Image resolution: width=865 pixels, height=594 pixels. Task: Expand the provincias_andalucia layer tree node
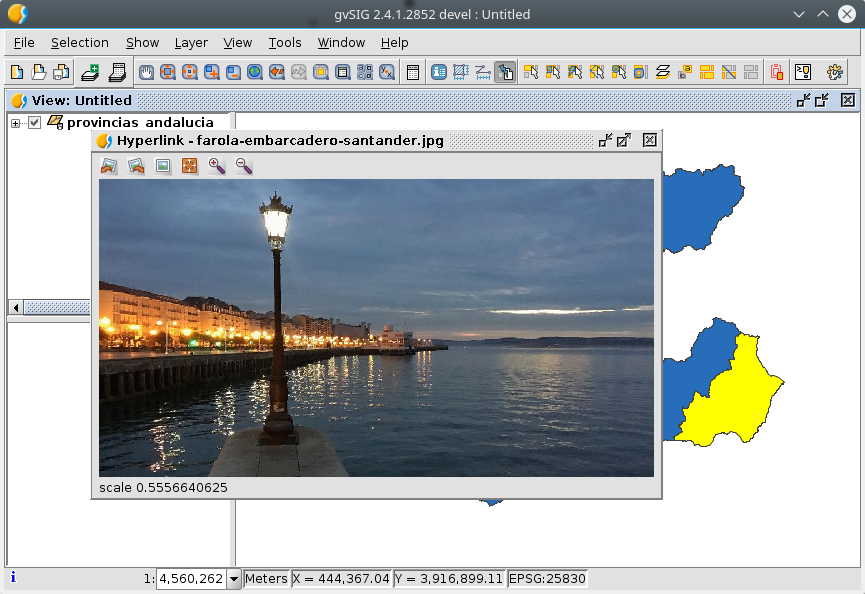coord(16,122)
